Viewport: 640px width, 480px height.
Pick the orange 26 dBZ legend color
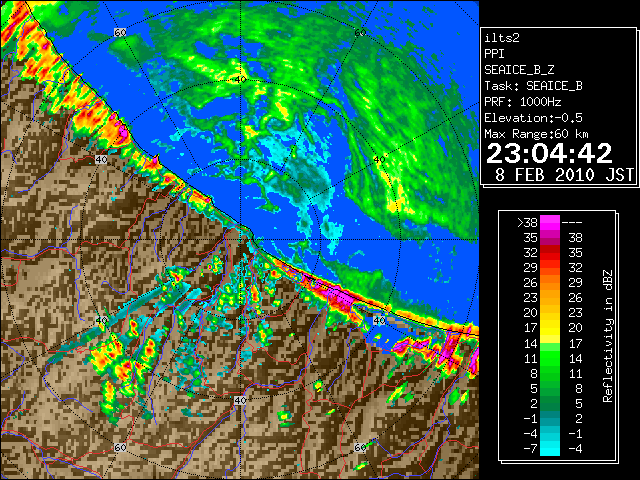[550, 283]
